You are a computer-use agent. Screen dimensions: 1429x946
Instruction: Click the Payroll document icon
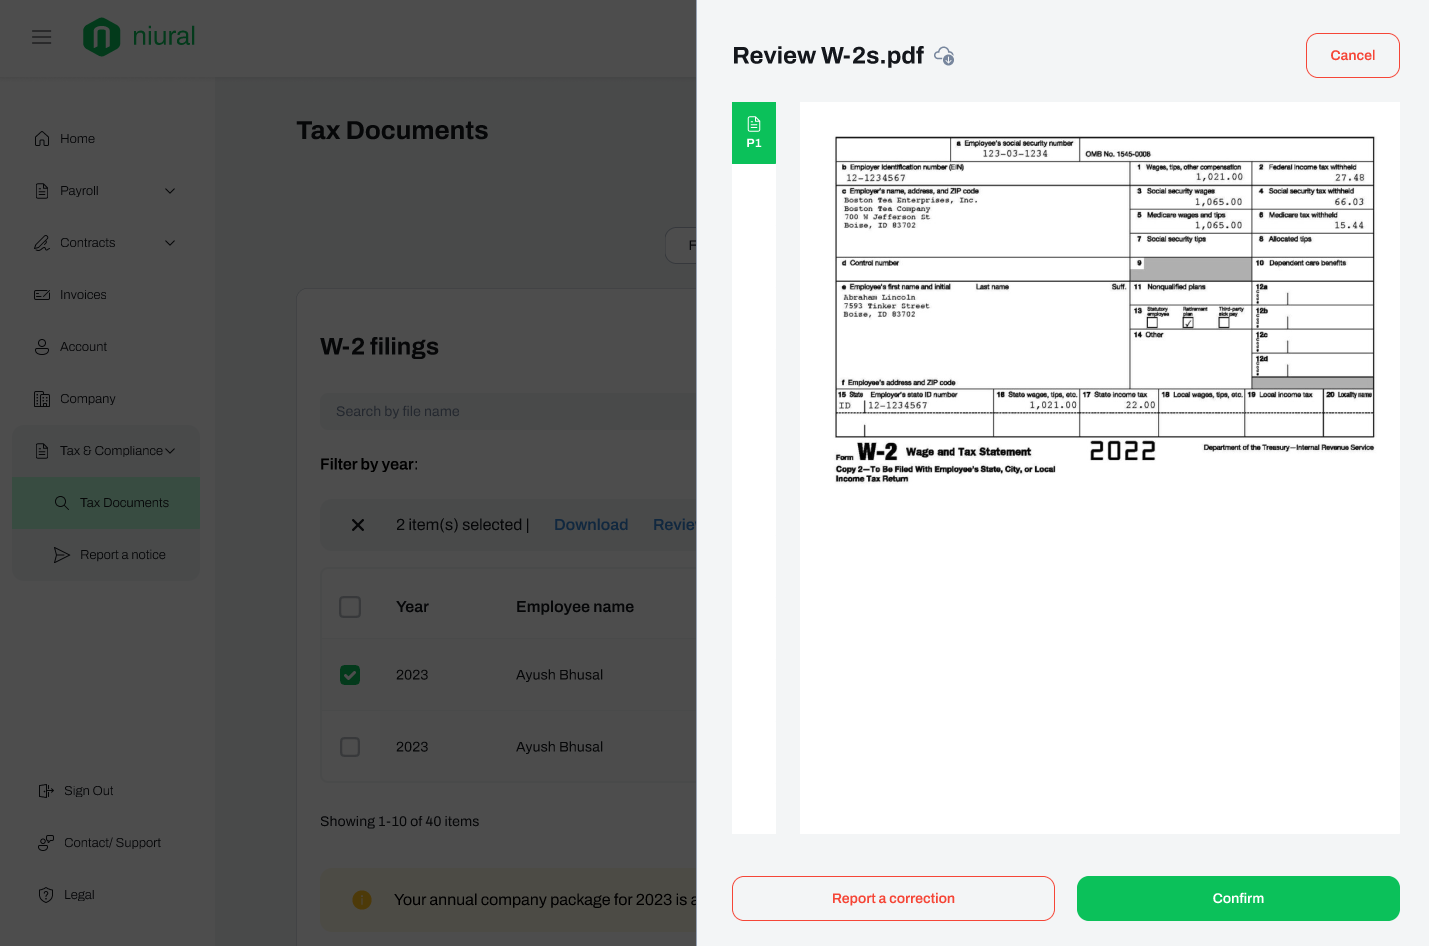click(x=42, y=191)
